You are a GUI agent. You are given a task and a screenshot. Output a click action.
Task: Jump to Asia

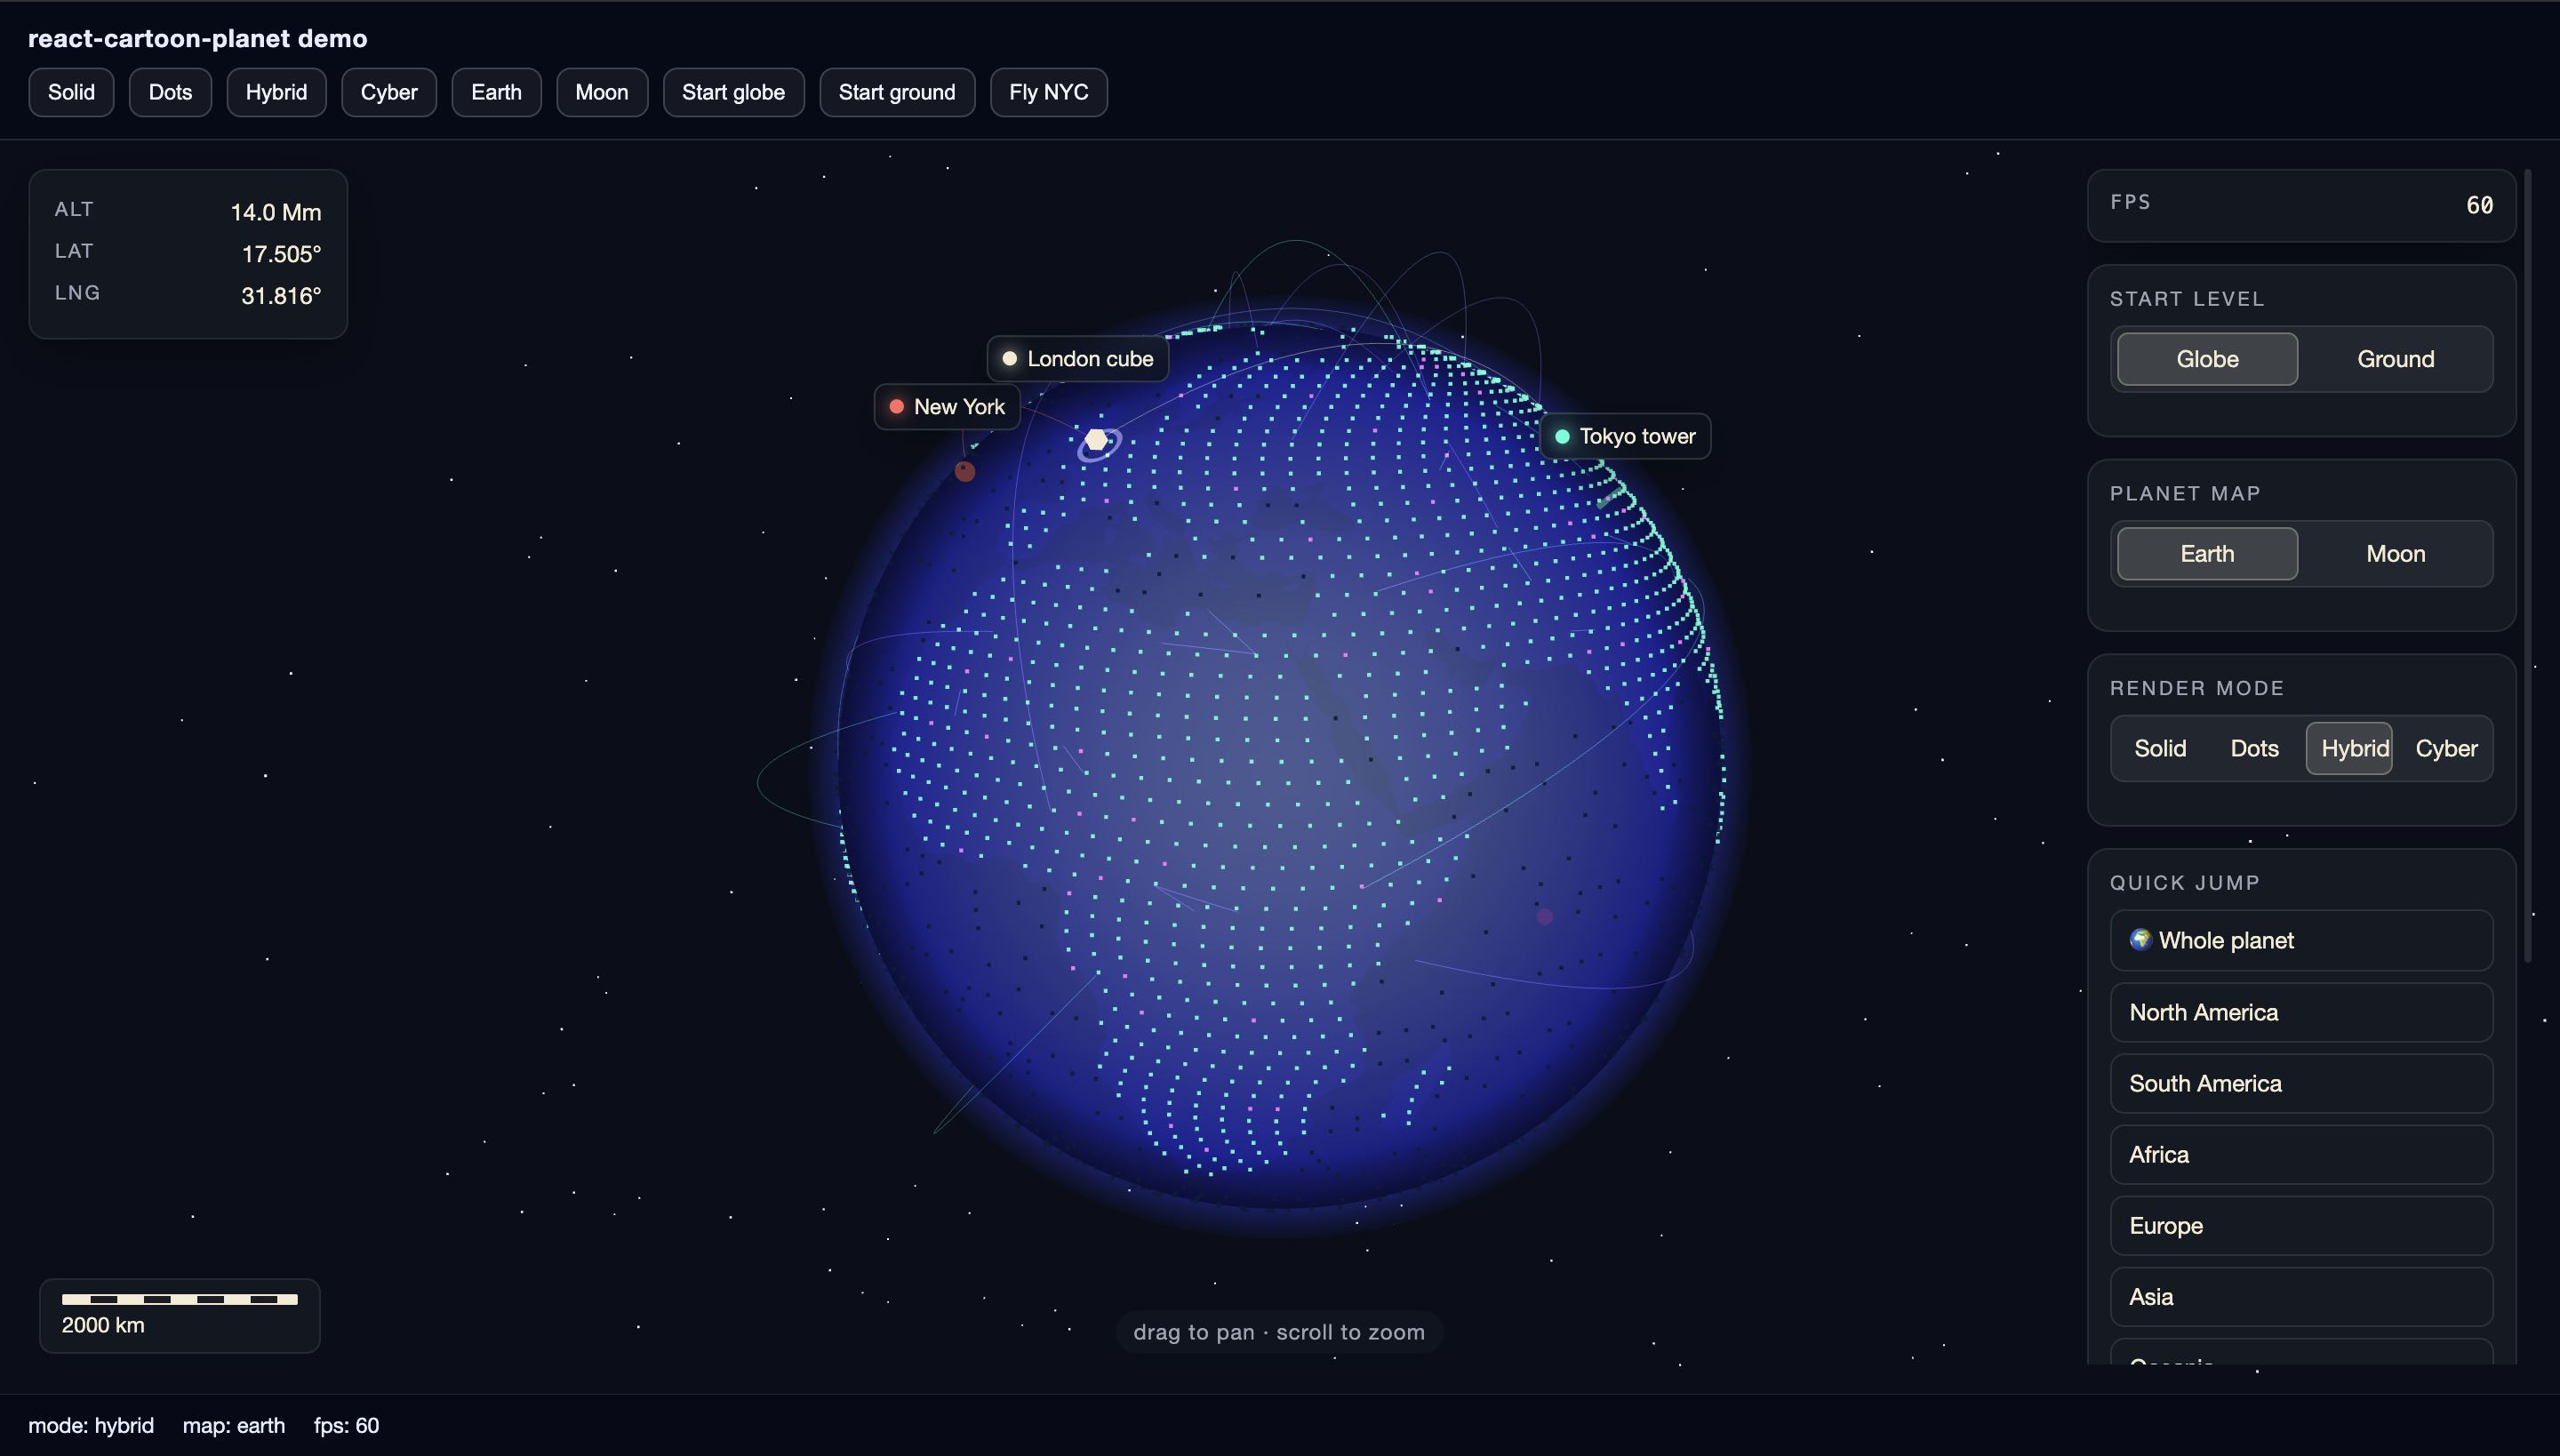2301,1296
